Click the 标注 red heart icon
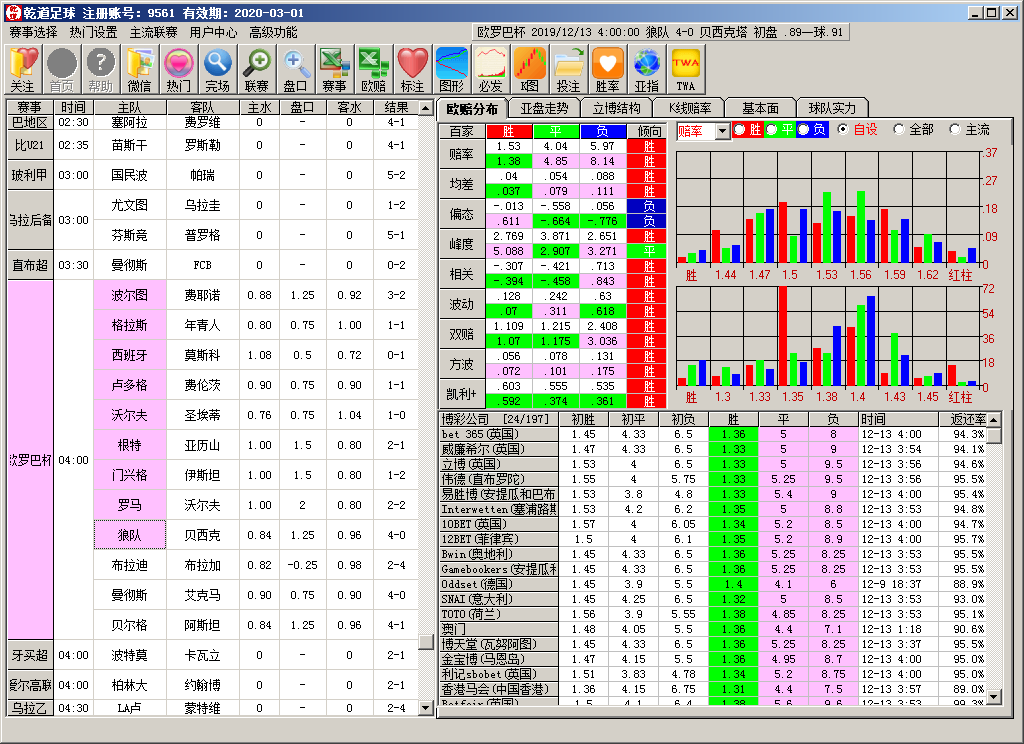The image size is (1024, 744). [413, 70]
